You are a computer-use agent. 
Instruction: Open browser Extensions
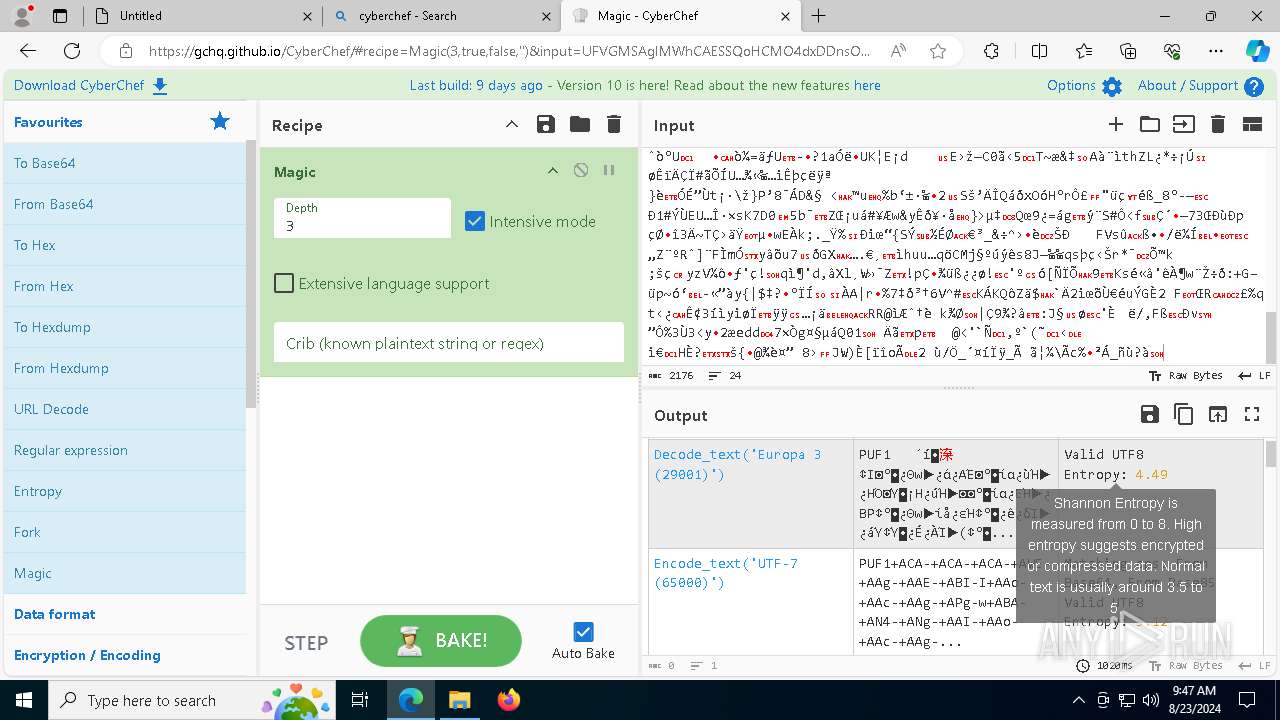click(x=991, y=51)
